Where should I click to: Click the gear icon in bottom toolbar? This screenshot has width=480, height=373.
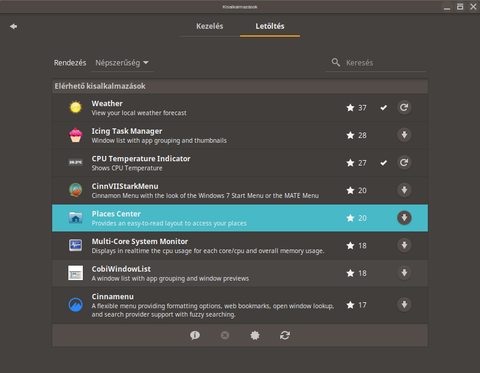coord(255,335)
